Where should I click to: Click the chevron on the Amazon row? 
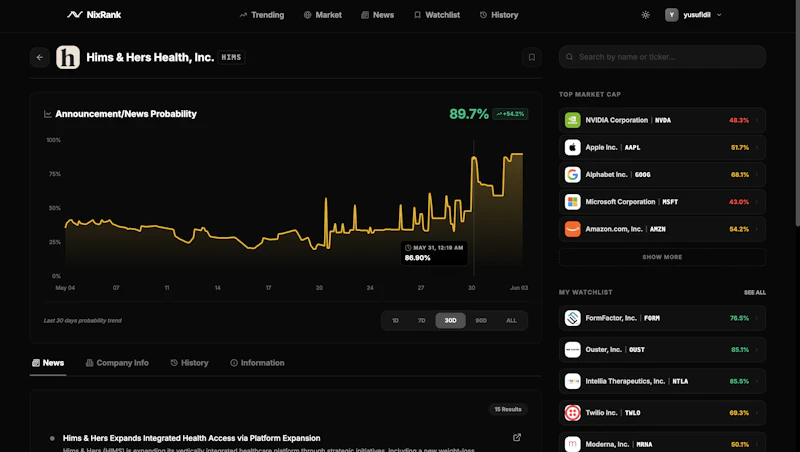click(x=757, y=229)
